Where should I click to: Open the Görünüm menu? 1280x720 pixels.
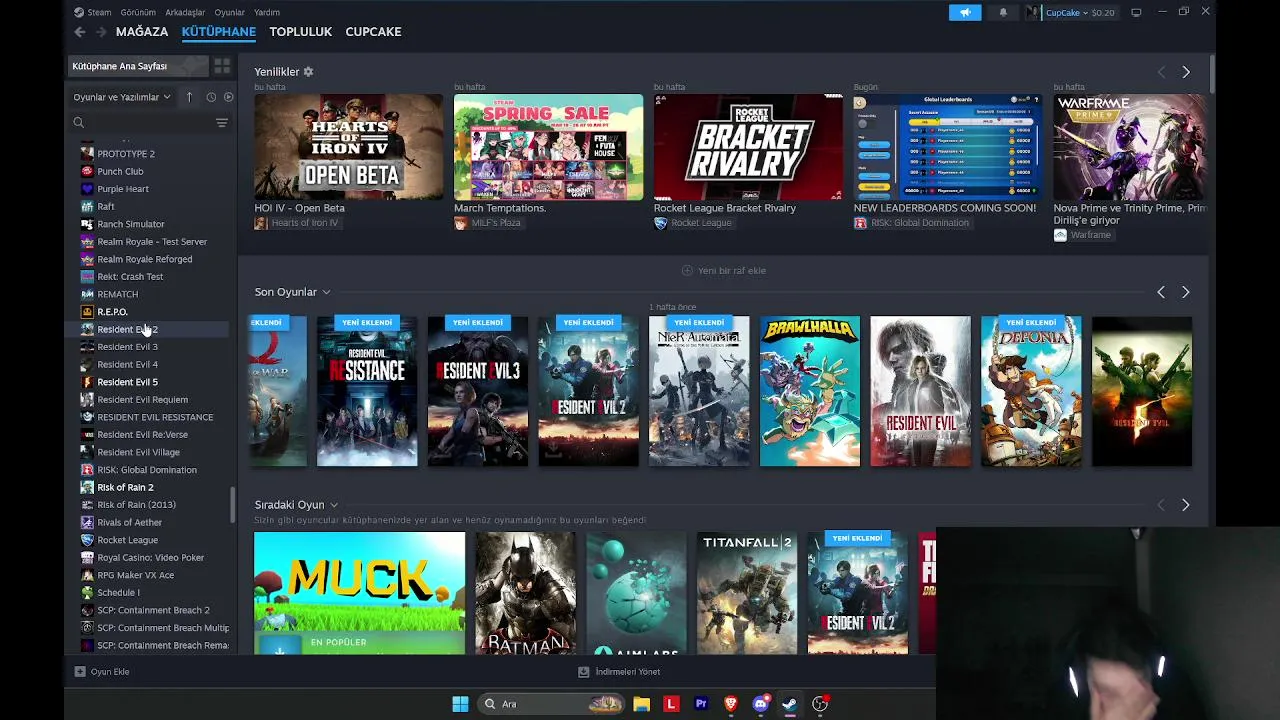point(138,12)
